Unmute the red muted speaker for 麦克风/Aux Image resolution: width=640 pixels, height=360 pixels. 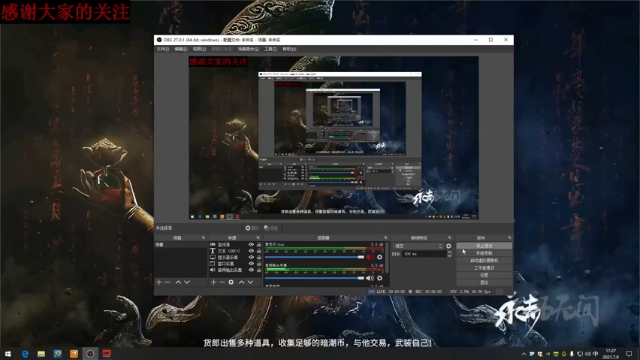[370, 257]
